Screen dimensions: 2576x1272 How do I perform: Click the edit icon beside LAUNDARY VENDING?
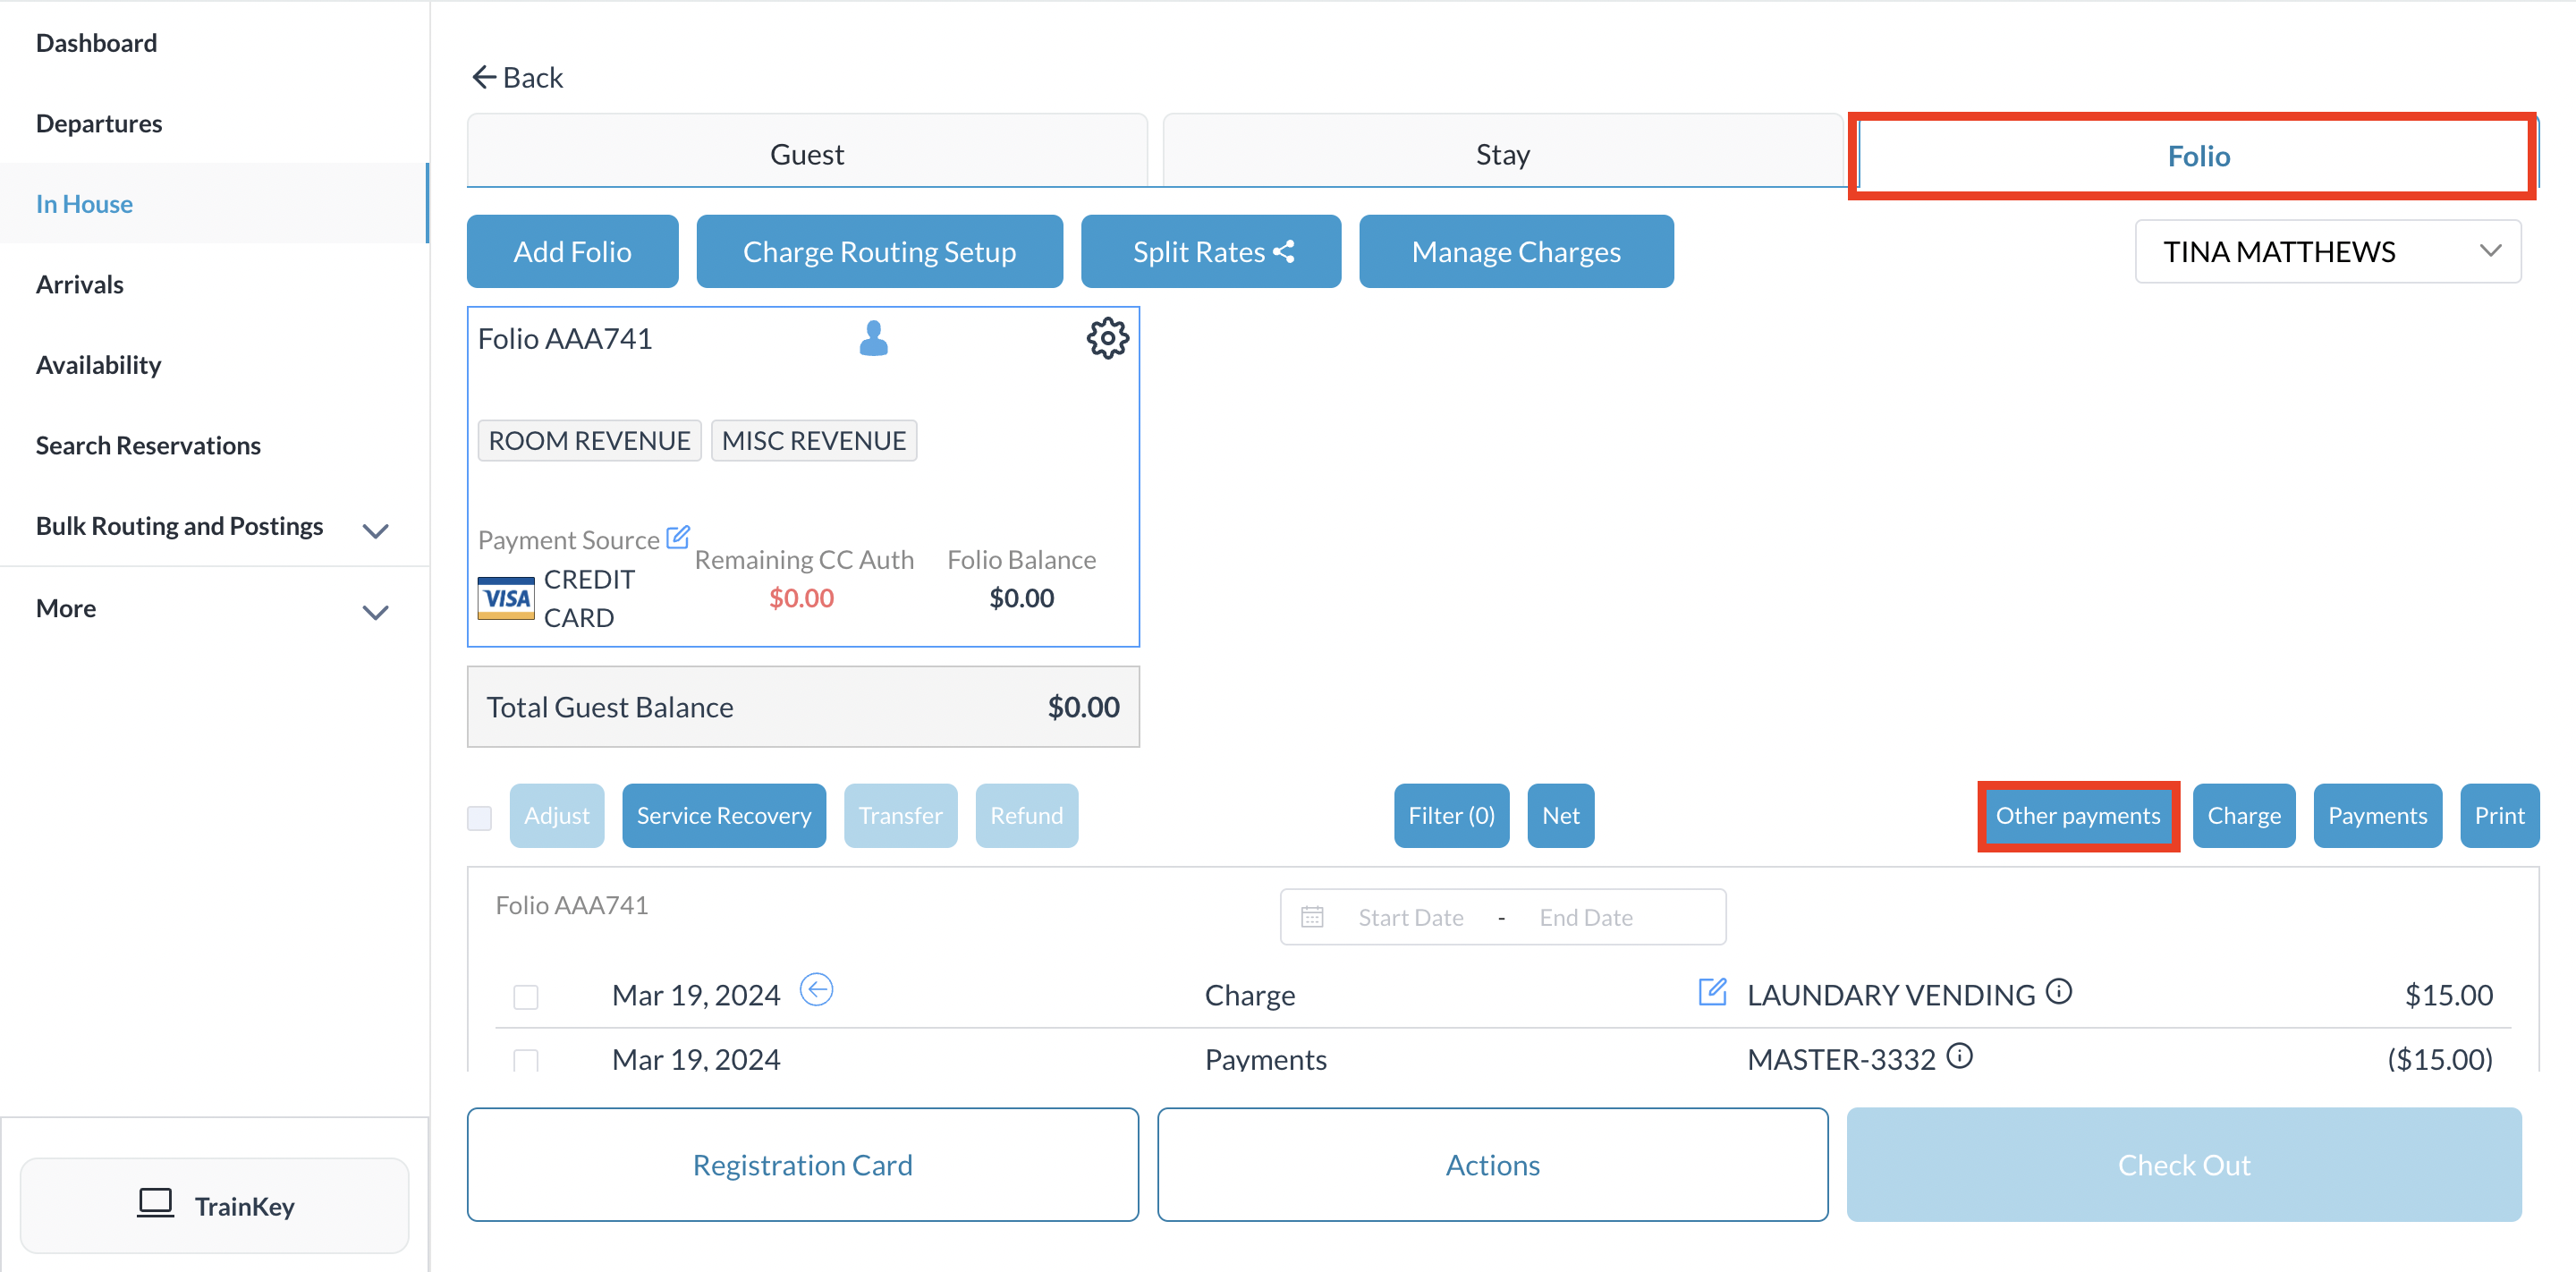(1712, 992)
